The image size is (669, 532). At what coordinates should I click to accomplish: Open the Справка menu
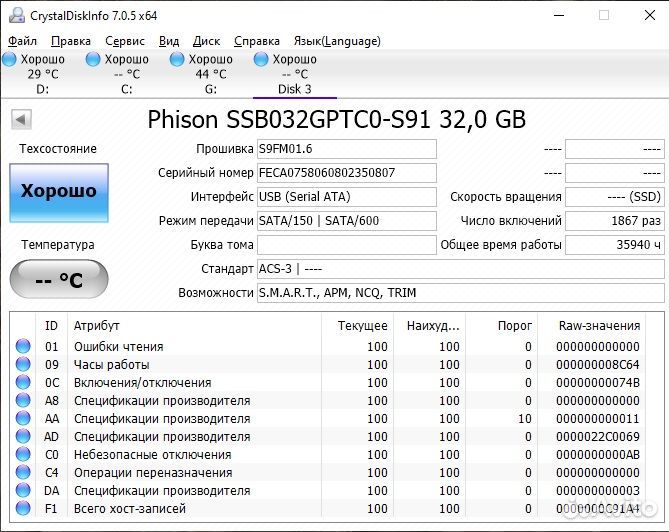click(257, 41)
